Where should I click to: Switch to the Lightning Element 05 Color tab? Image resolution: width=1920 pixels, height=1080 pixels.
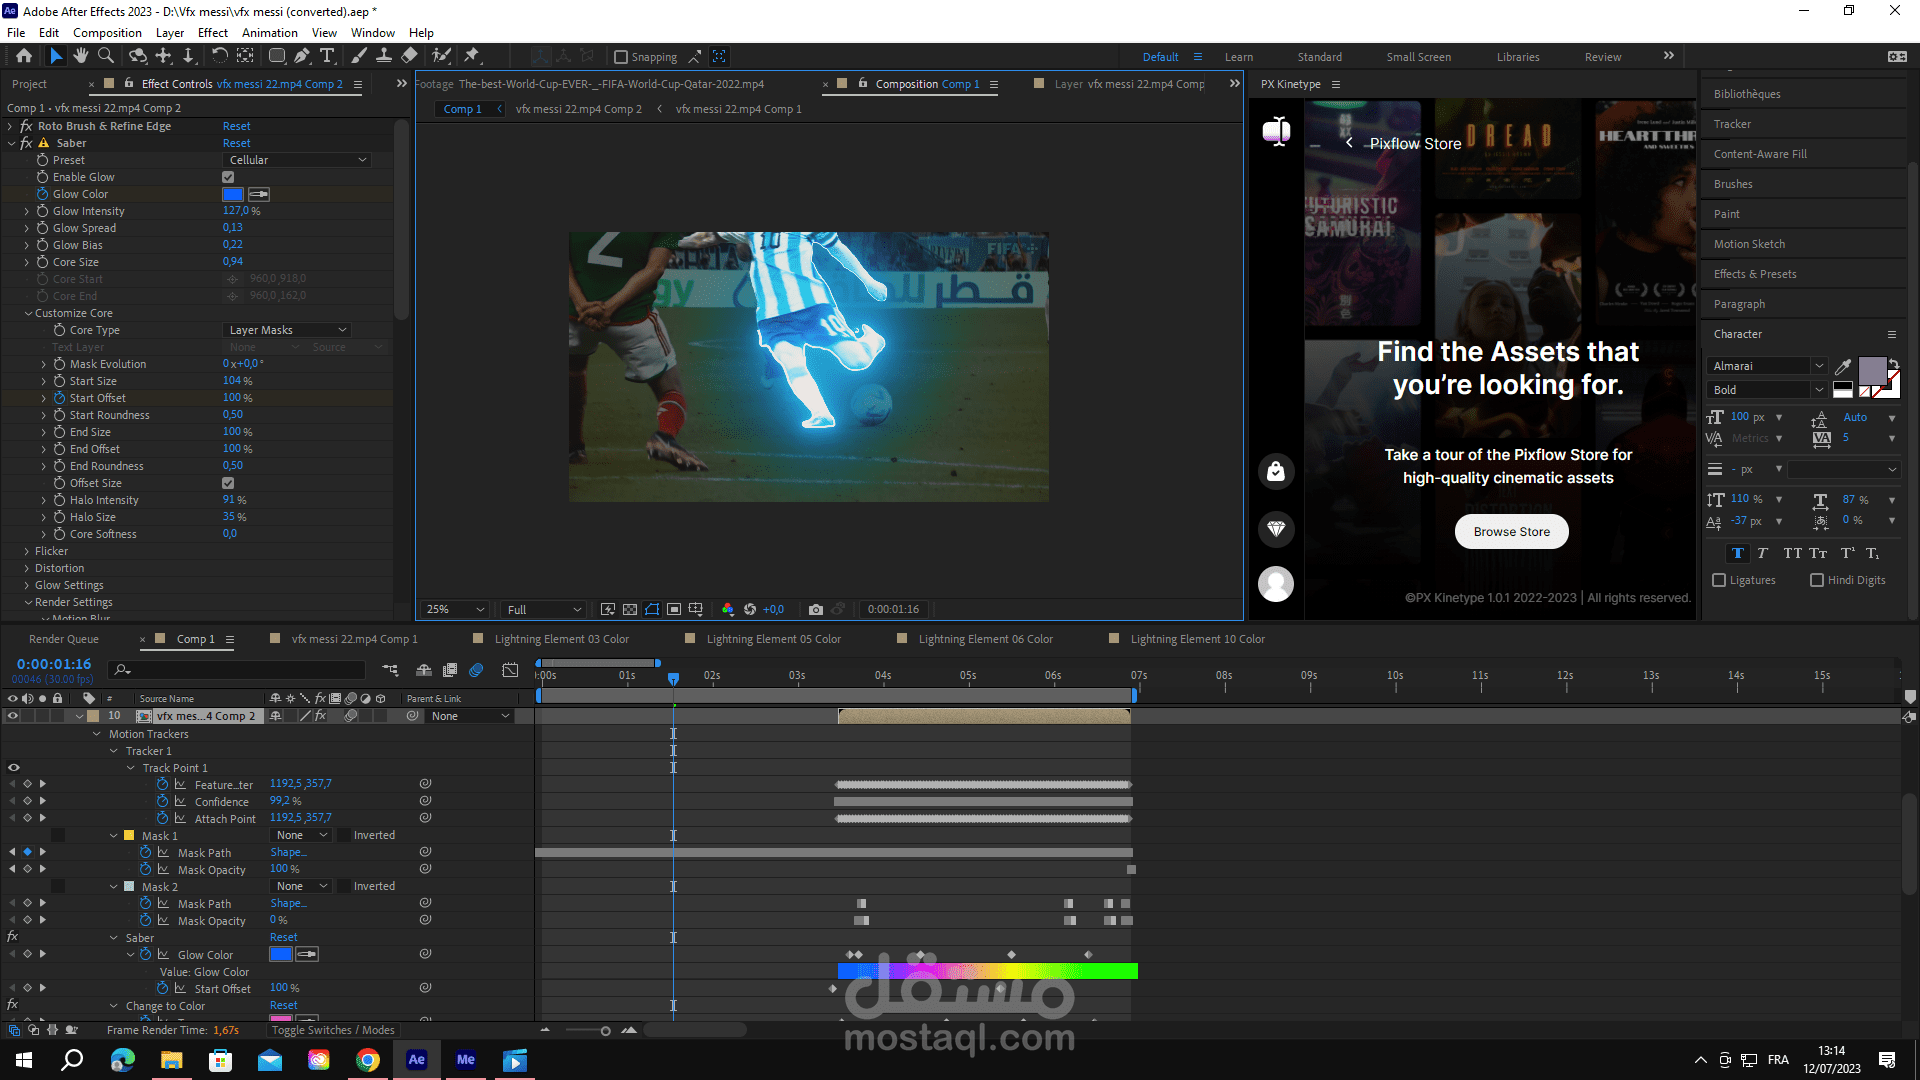point(773,639)
